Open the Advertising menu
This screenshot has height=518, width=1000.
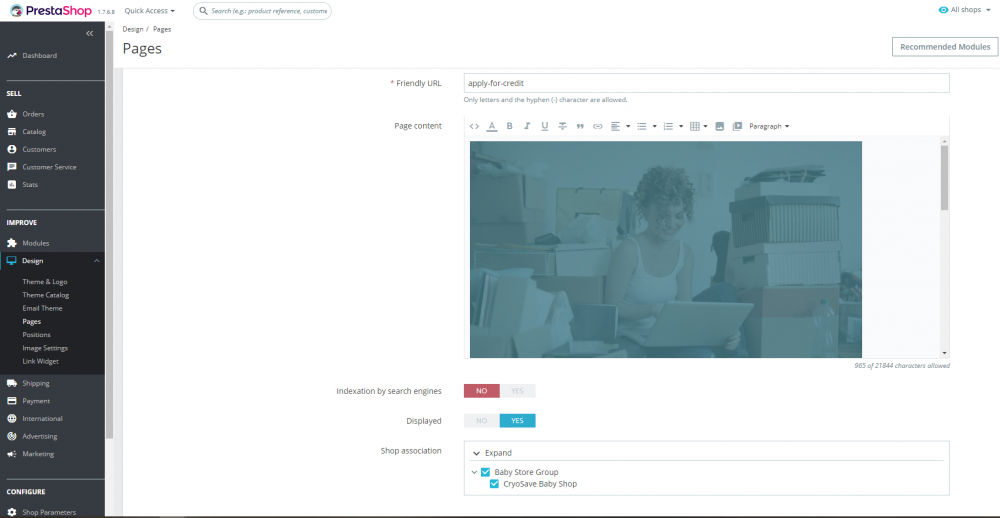[x=40, y=436]
